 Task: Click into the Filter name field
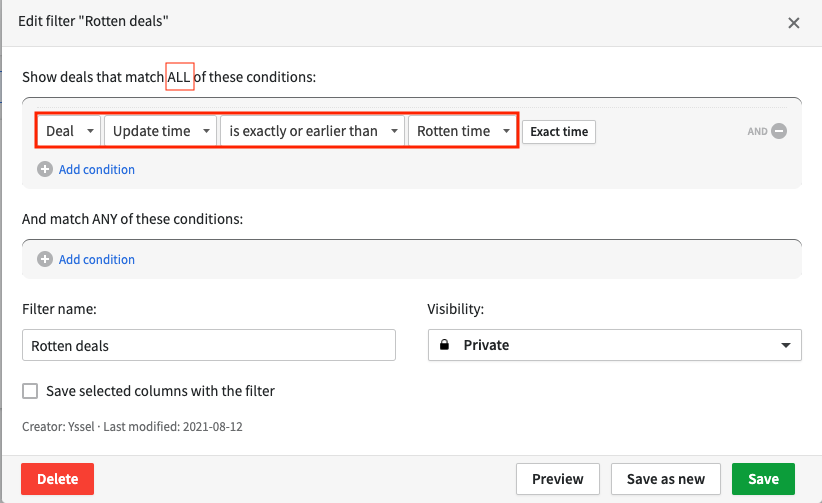tap(208, 345)
